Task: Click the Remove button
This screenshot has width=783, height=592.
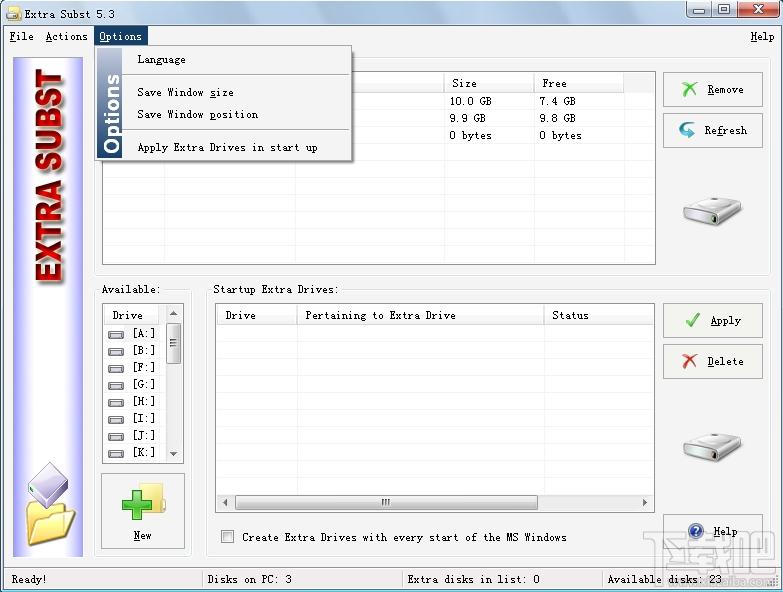Action: point(713,89)
